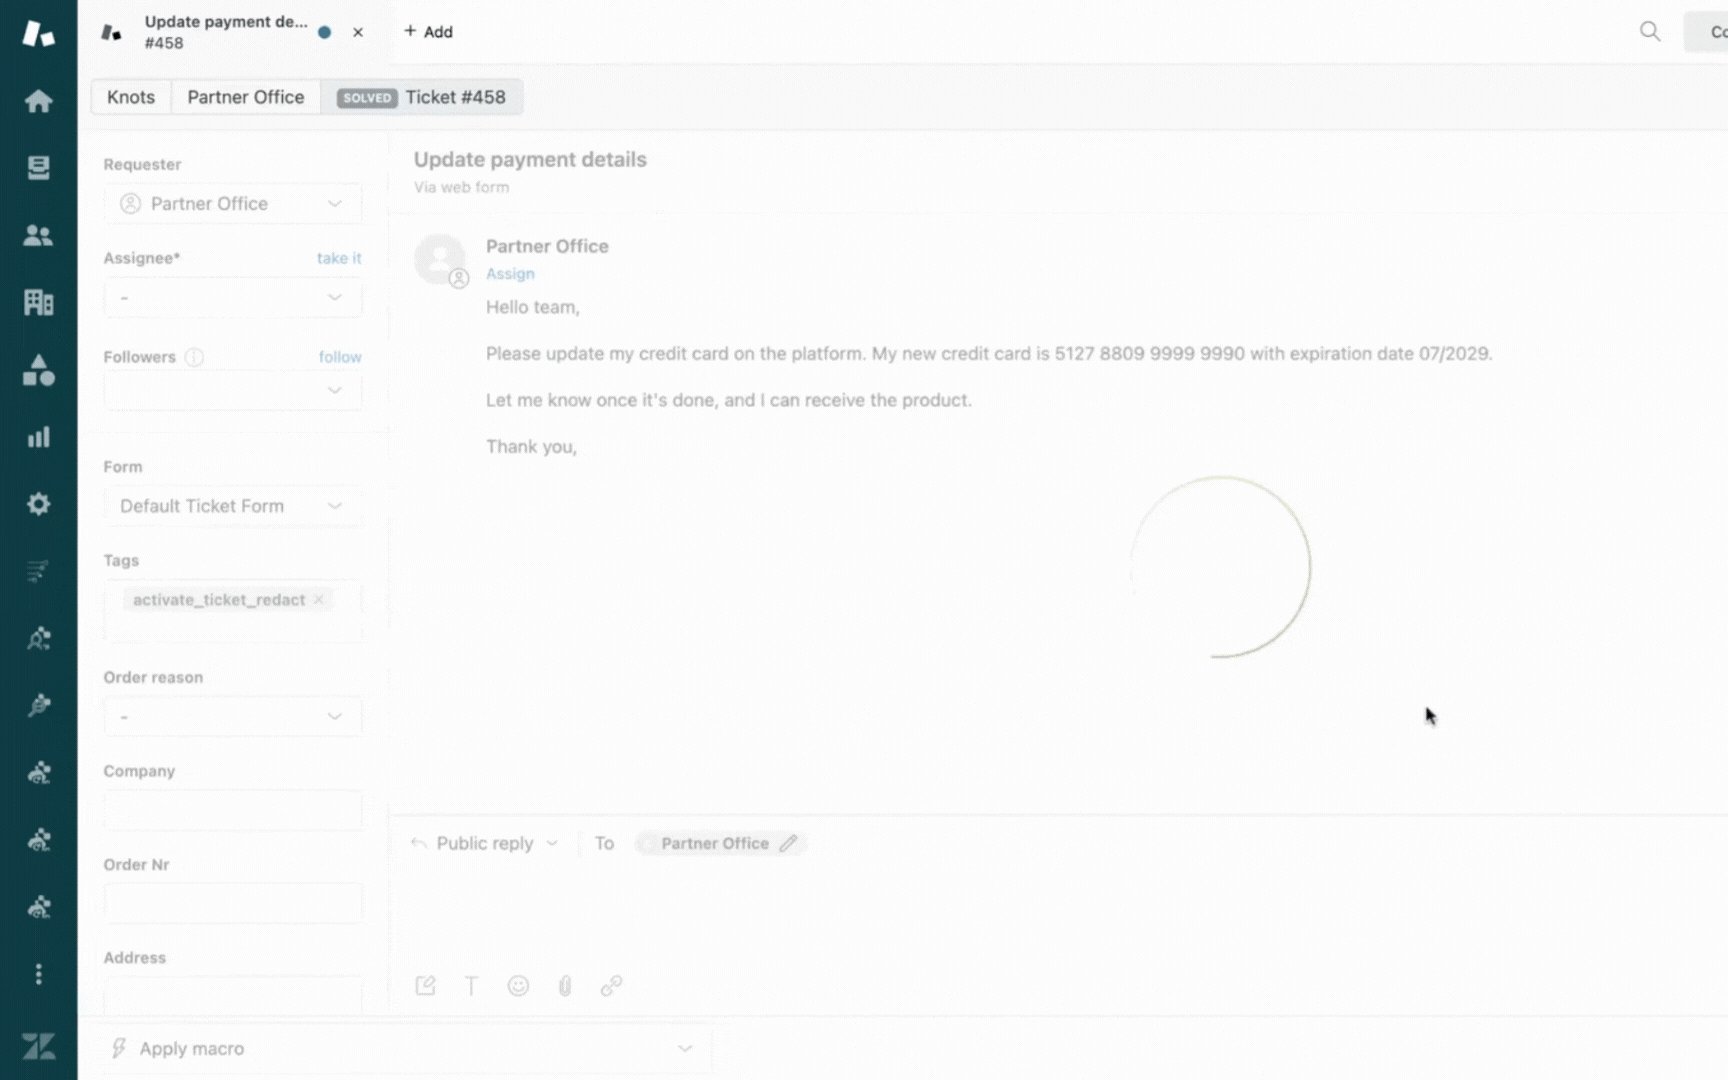Screen dimensions: 1728x1080
Task: Toggle text formatting options icon
Action: (471, 986)
